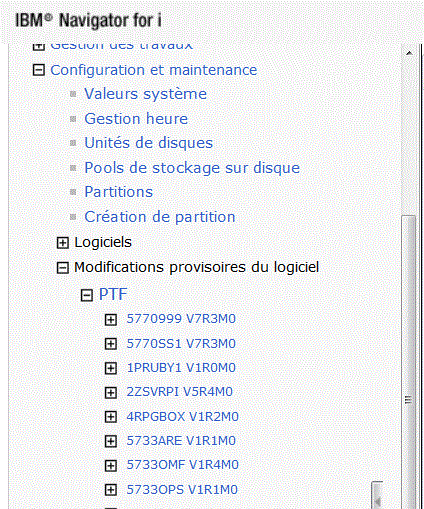This screenshot has width=424, height=509.
Task: Select Modifications provisoires du logiciel label
Action: click(x=197, y=267)
